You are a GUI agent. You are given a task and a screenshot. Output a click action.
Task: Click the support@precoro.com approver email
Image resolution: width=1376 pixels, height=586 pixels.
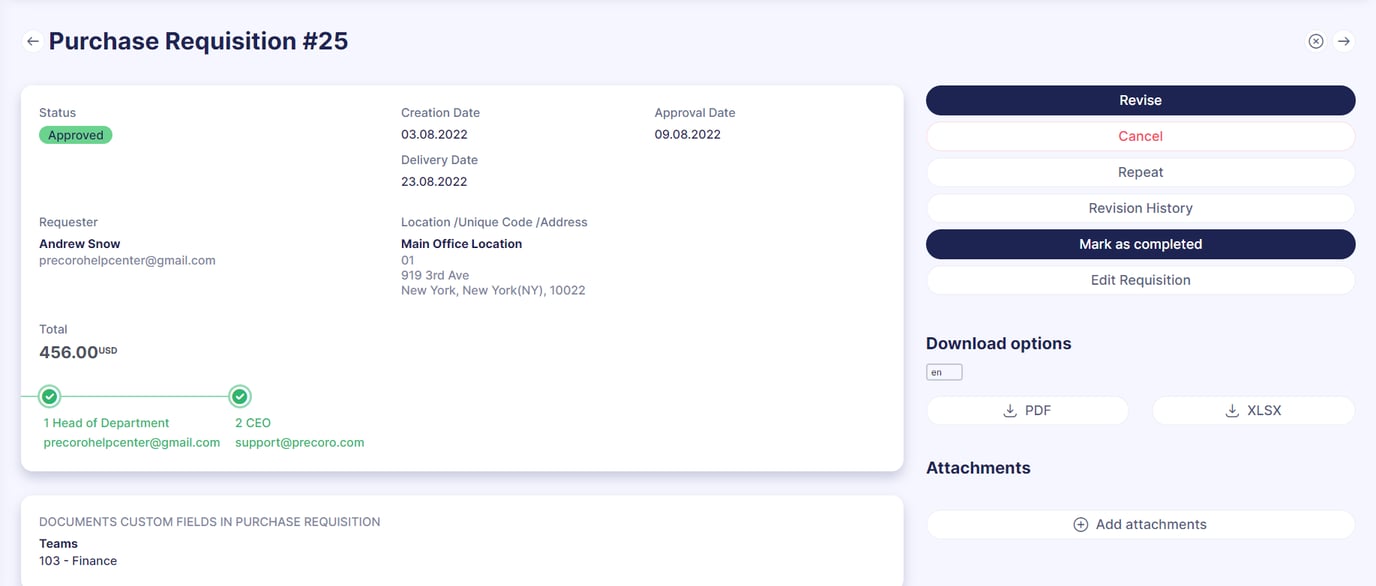pyautogui.click(x=300, y=441)
